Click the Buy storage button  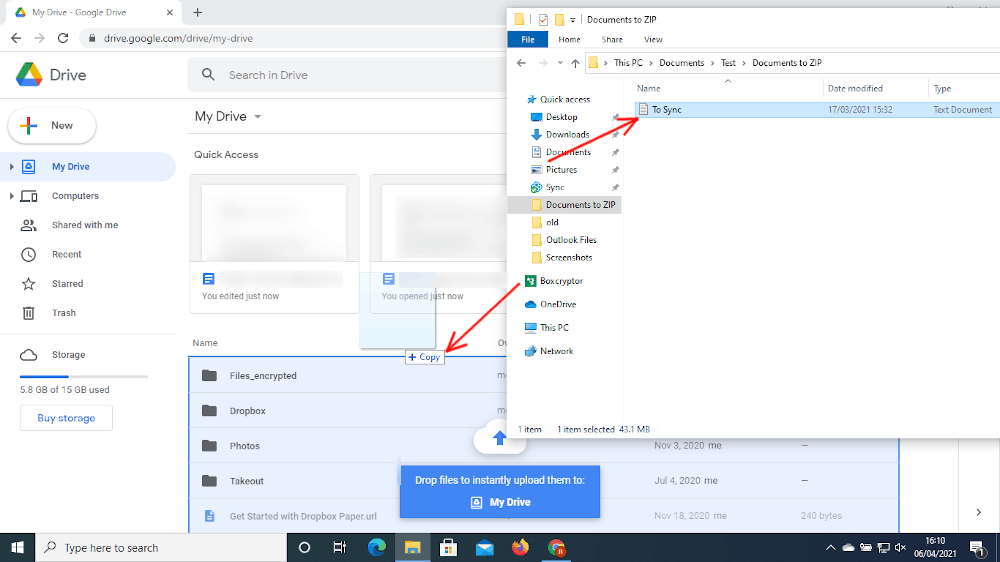pos(66,418)
